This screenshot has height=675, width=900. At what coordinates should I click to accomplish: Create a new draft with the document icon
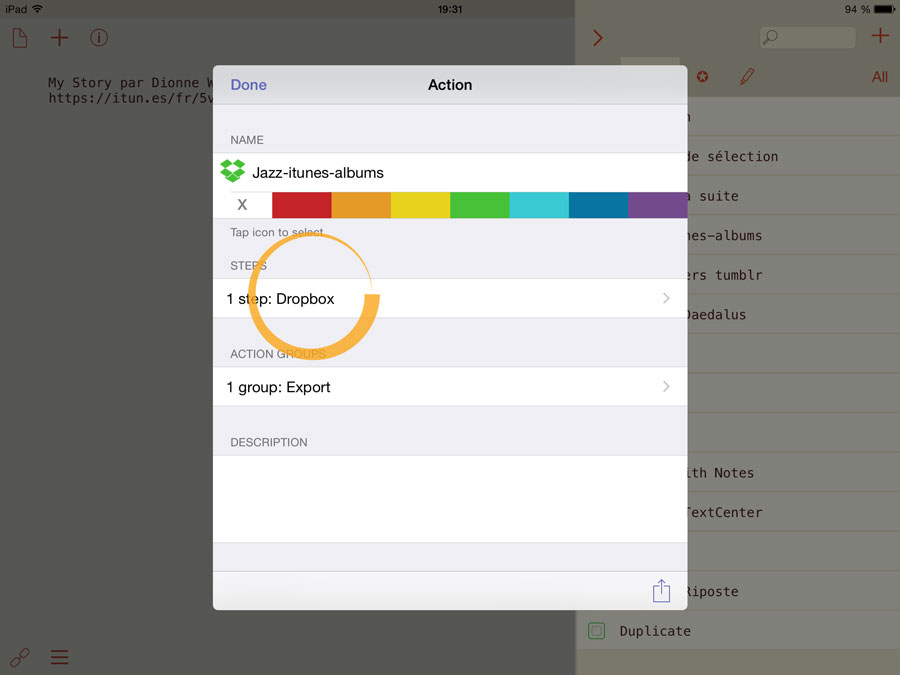pos(20,38)
